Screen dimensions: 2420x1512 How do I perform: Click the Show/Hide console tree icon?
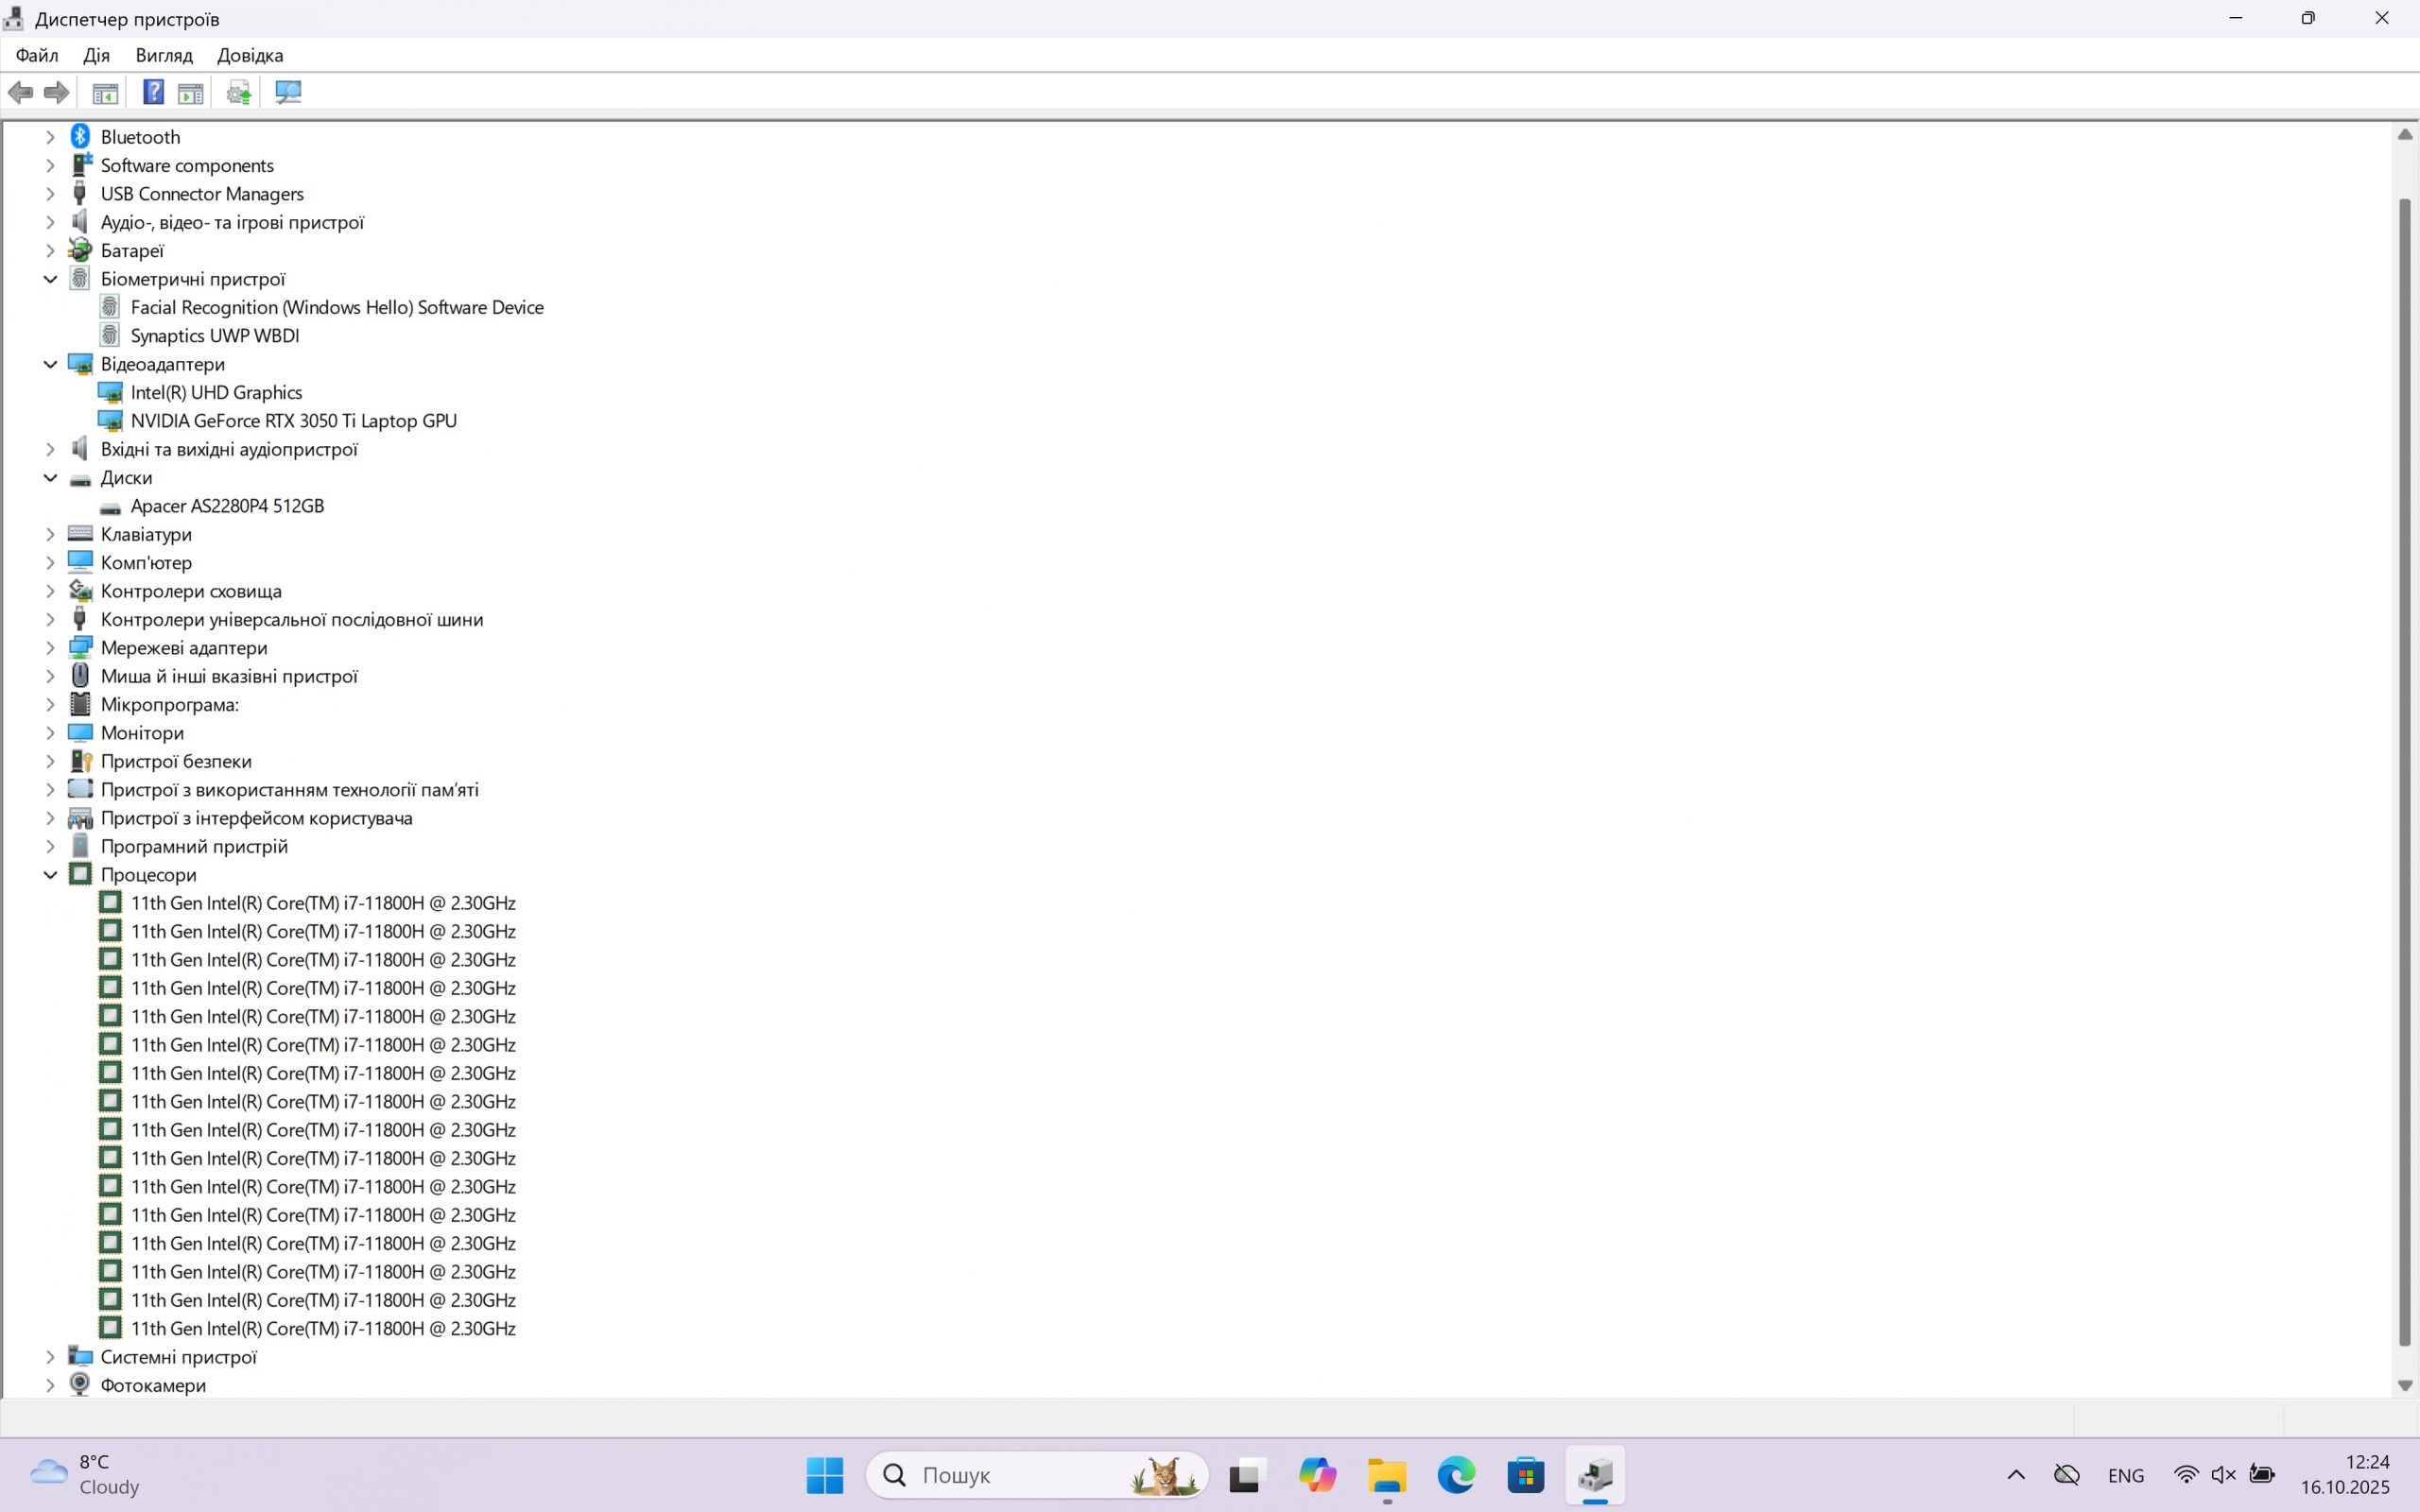point(105,93)
